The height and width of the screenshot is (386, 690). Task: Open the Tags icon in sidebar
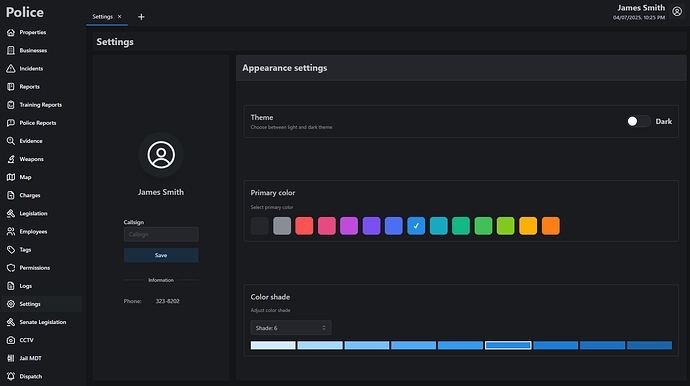[x=11, y=250]
